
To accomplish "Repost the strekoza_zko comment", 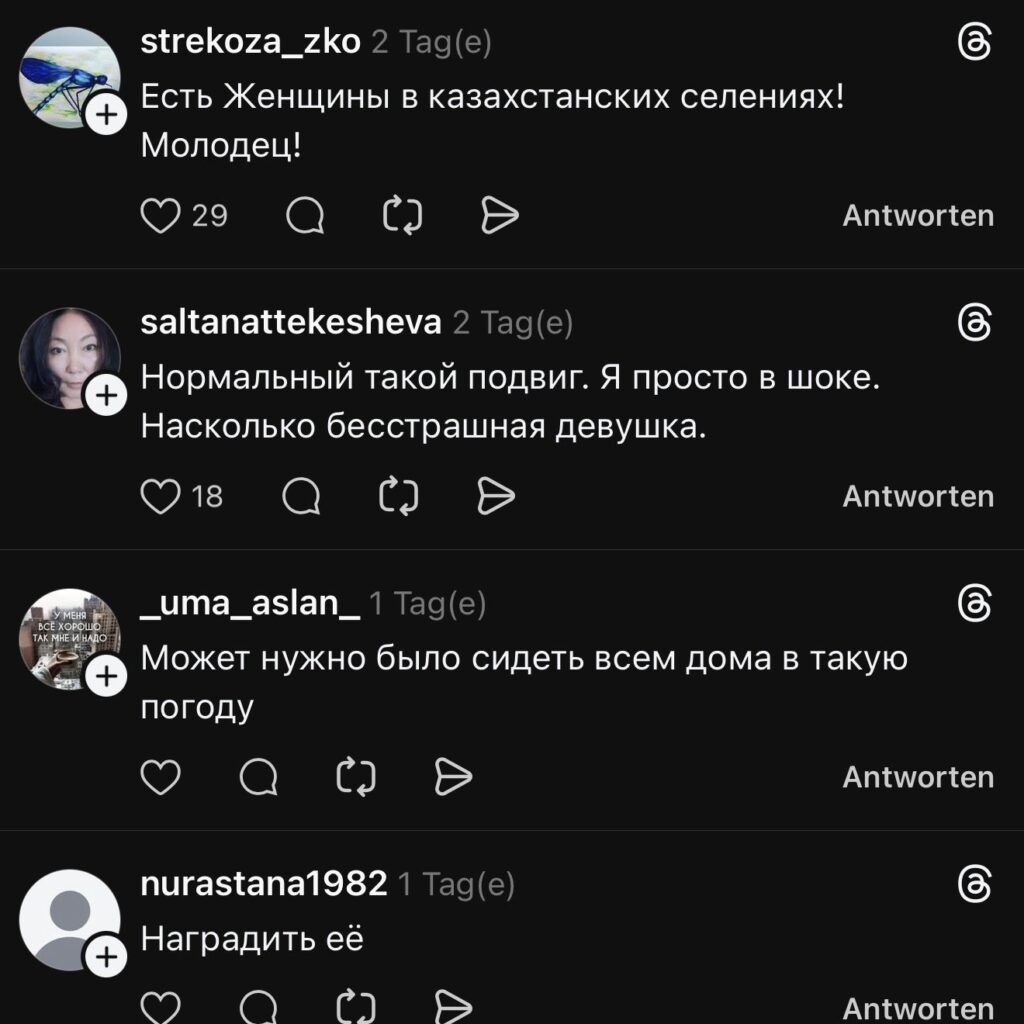I will pos(402,216).
